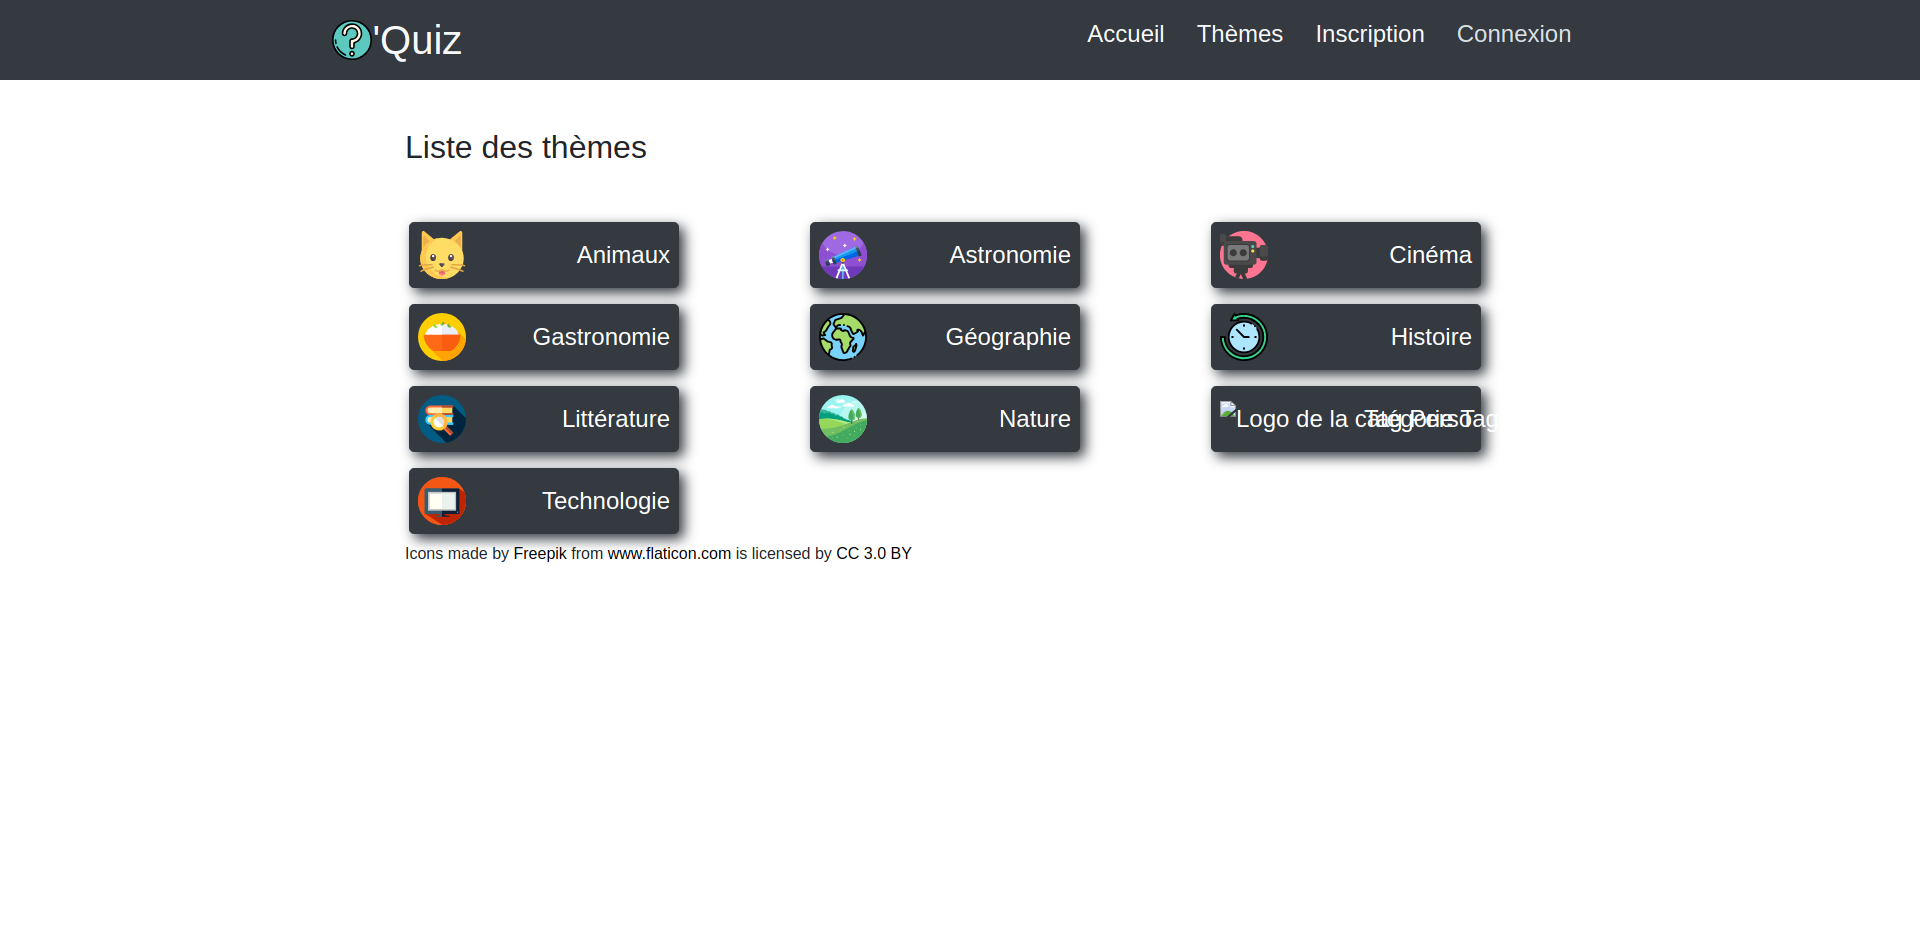The image size is (1920, 951).
Task: Click the Histoire theme label
Action: 1430,337
